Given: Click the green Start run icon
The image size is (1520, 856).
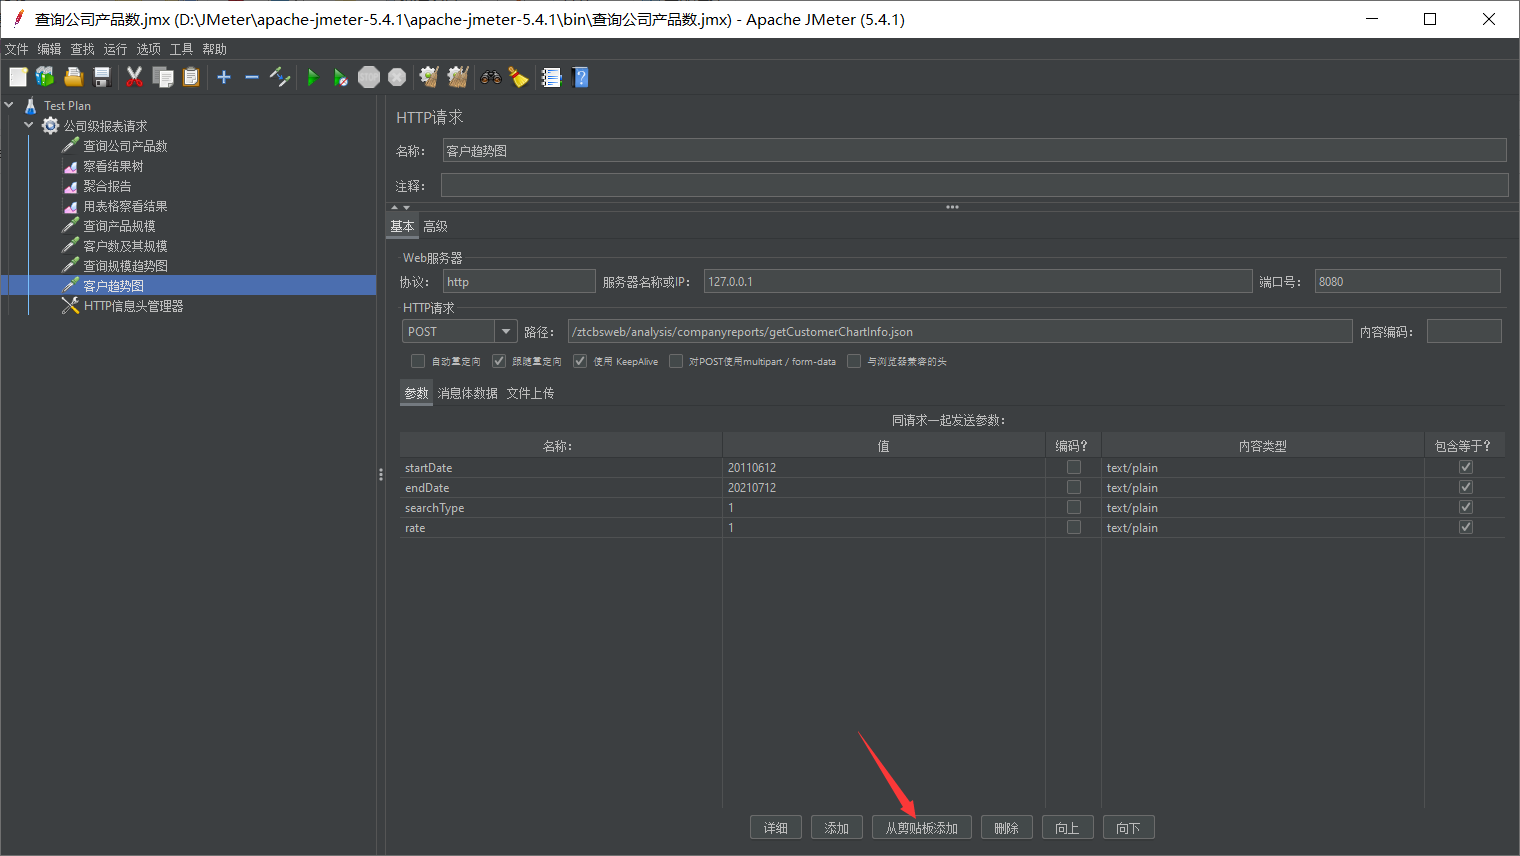Looking at the screenshot, I should (313, 78).
